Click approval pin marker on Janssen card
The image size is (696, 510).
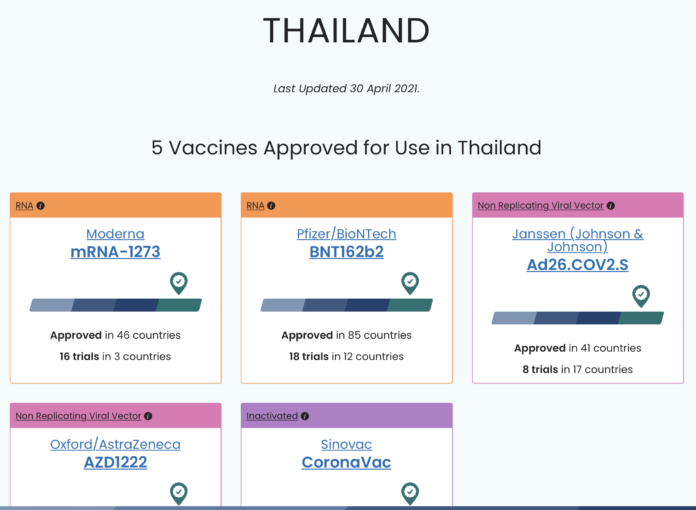[641, 296]
